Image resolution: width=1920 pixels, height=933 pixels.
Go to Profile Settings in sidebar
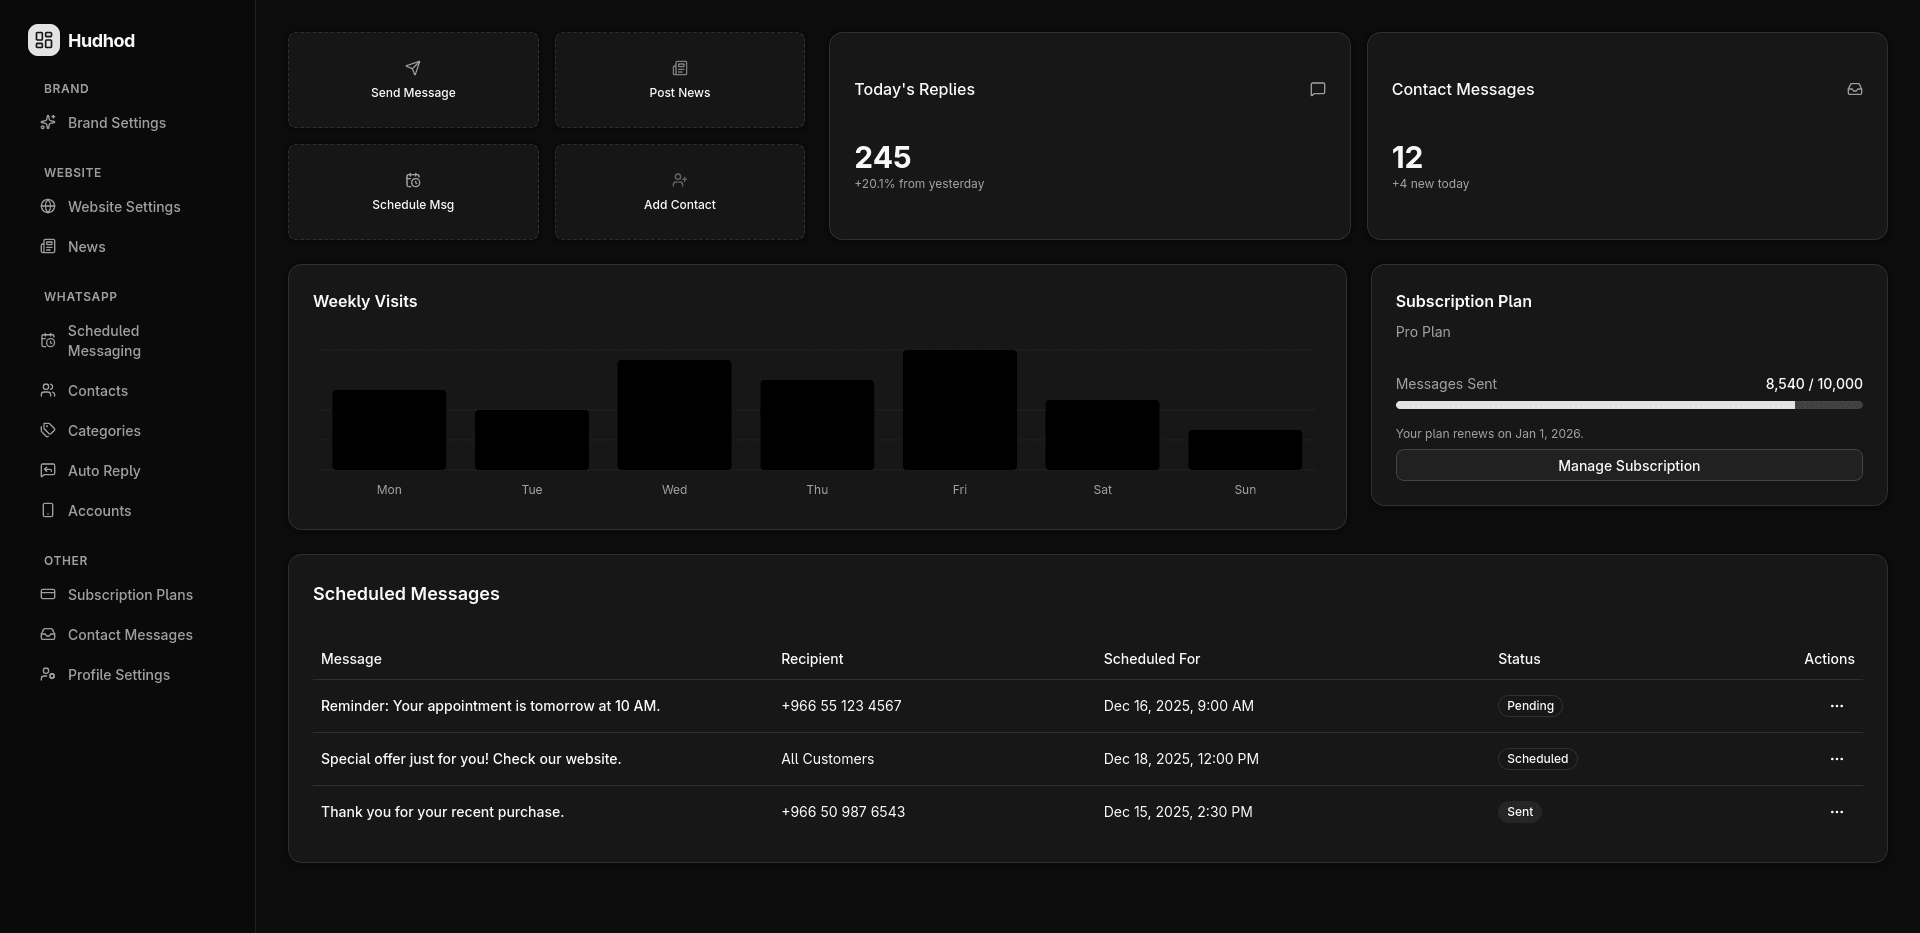coord(119,674)
